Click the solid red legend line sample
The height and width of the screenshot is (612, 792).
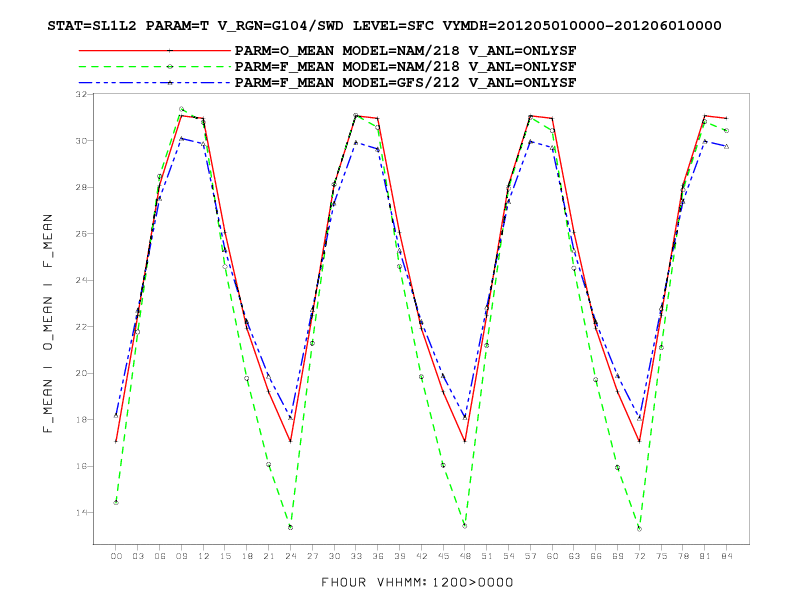pos(155,50)
